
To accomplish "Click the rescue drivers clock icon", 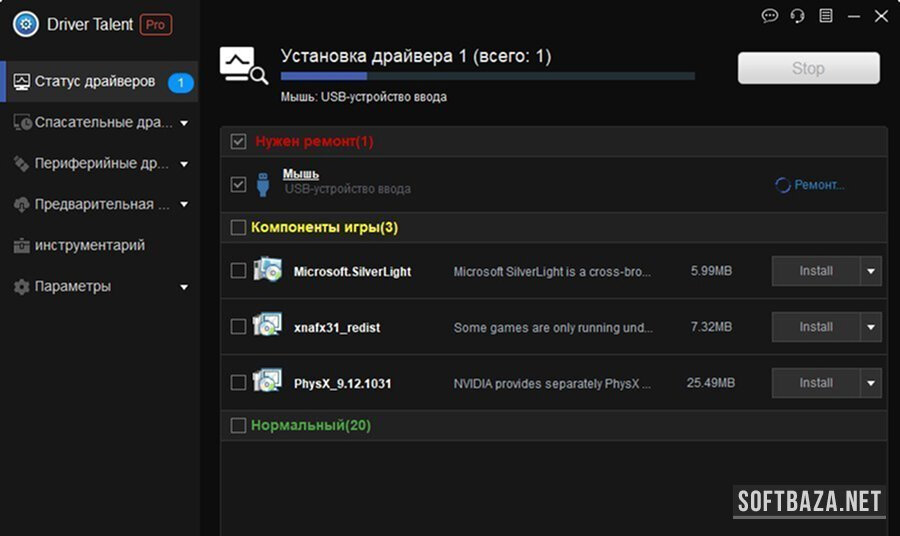I will point(22,122).
